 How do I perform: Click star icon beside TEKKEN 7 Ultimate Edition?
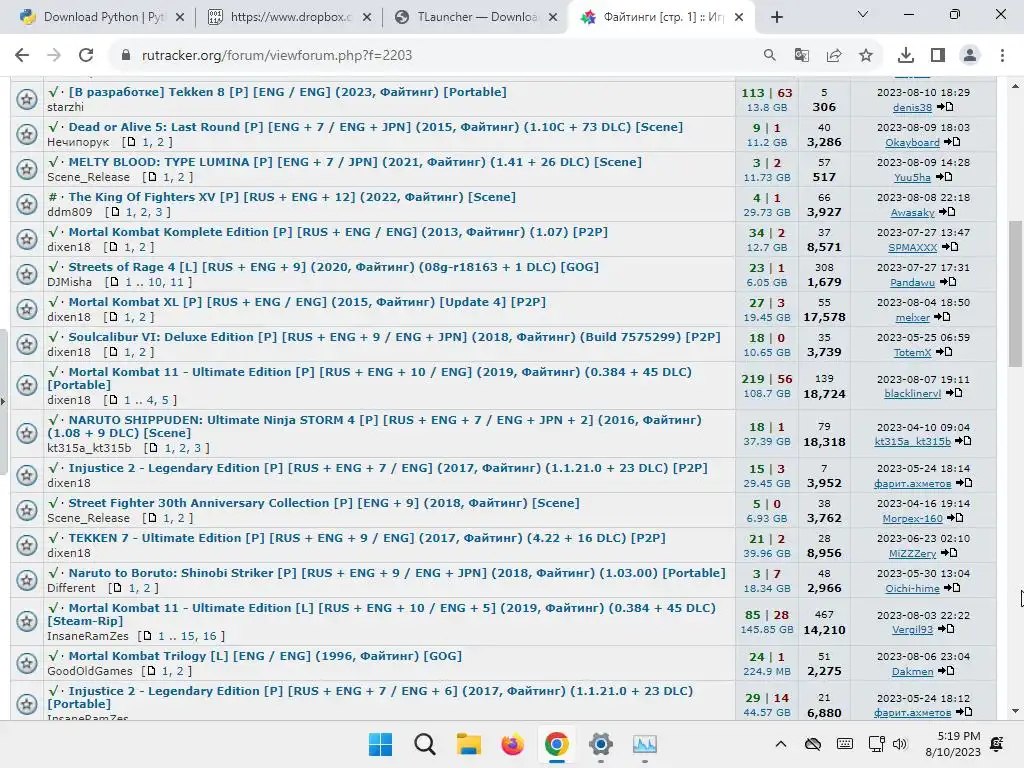click(x=27, y=545)
